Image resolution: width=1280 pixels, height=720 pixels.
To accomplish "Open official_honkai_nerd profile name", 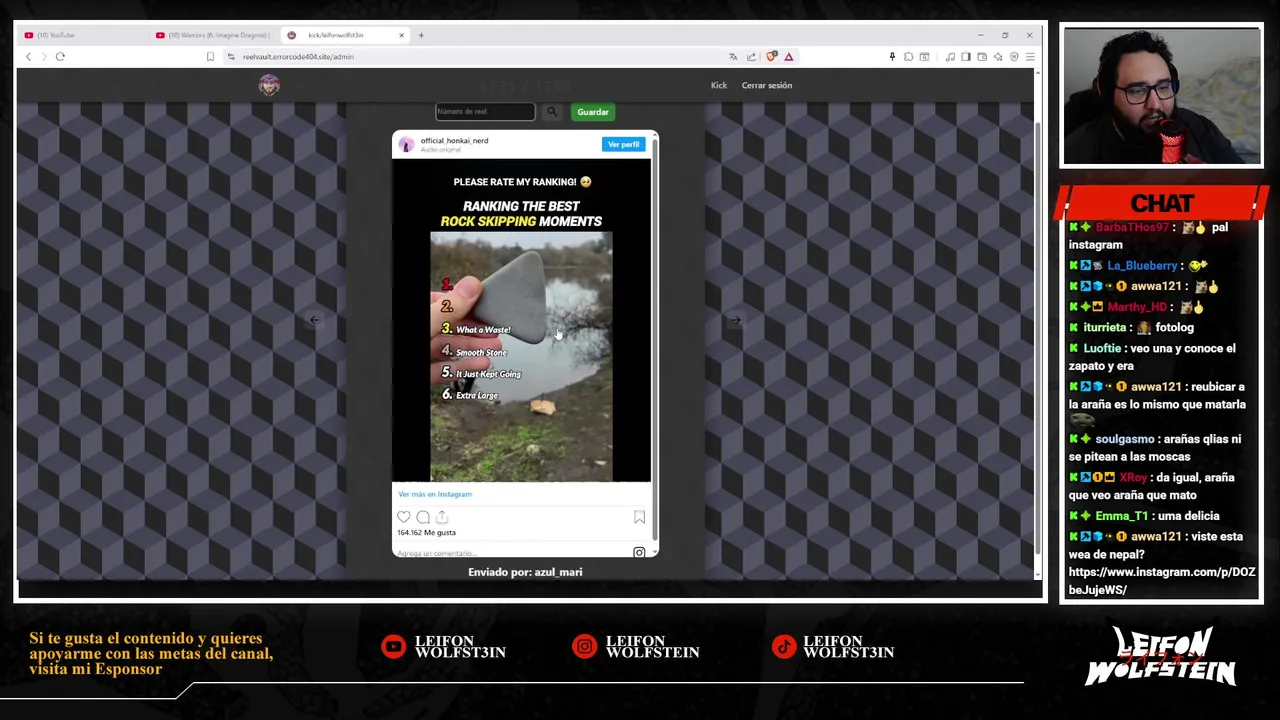I will tap(454, 141).
